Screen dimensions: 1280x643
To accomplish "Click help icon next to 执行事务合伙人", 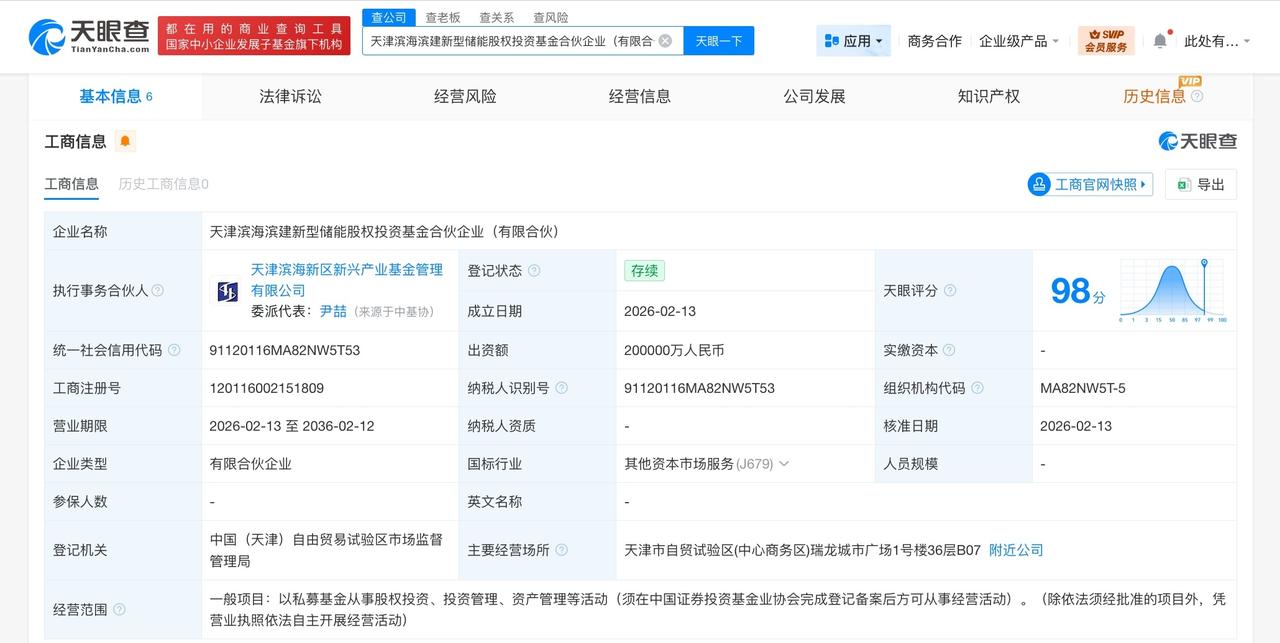I will [157, 291].
